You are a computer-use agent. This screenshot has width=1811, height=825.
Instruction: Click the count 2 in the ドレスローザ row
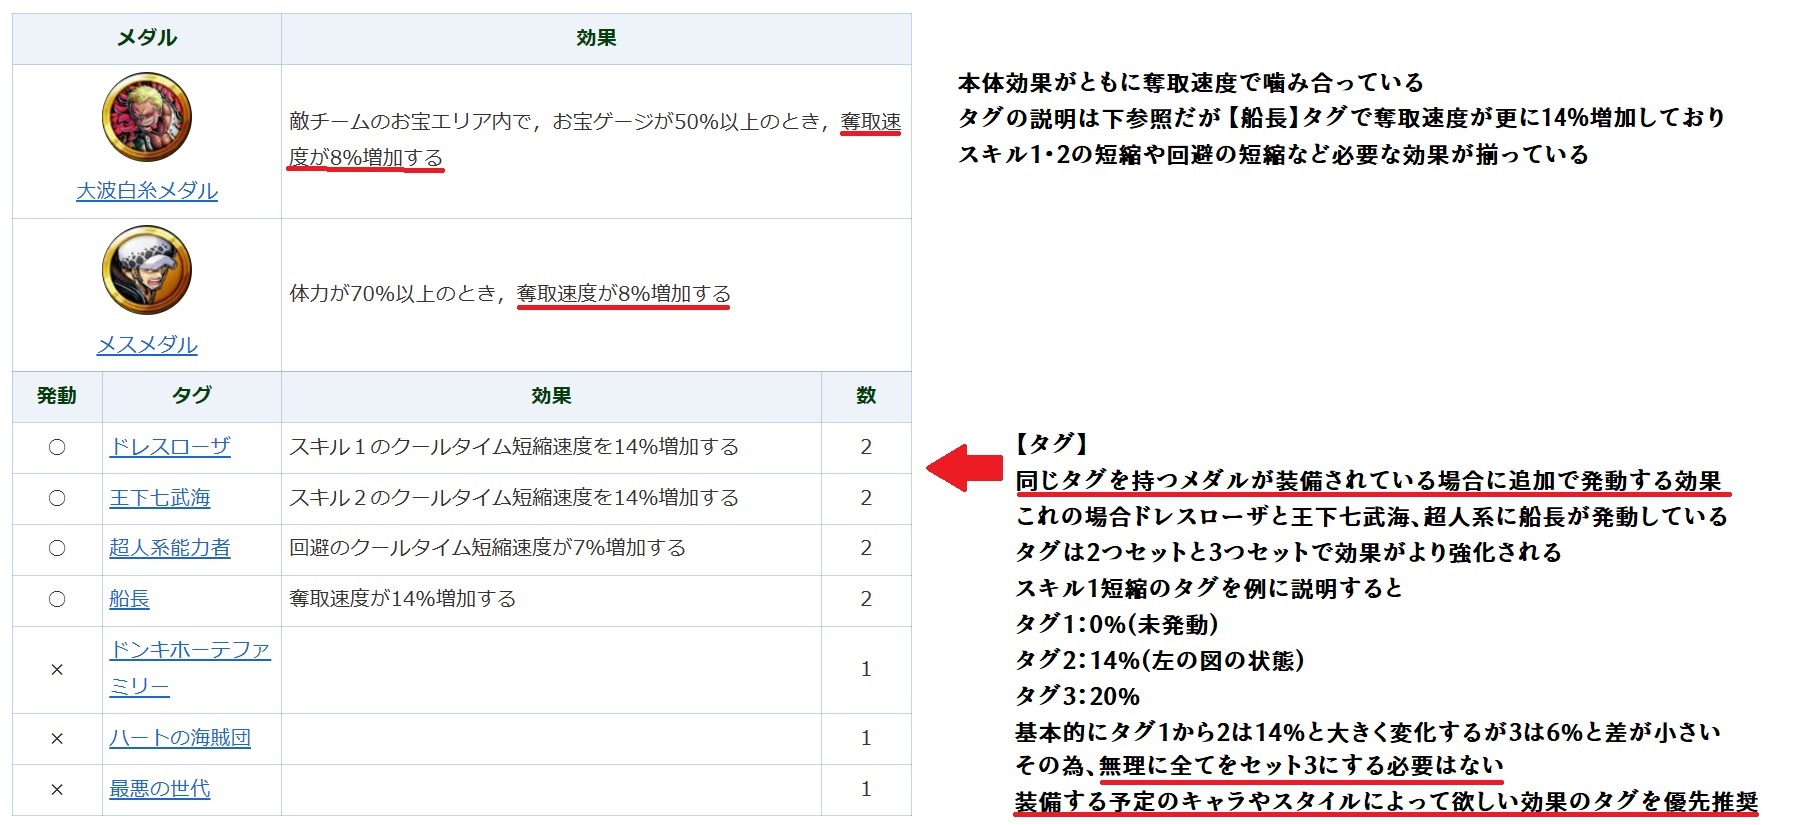(x=866, y=447)
